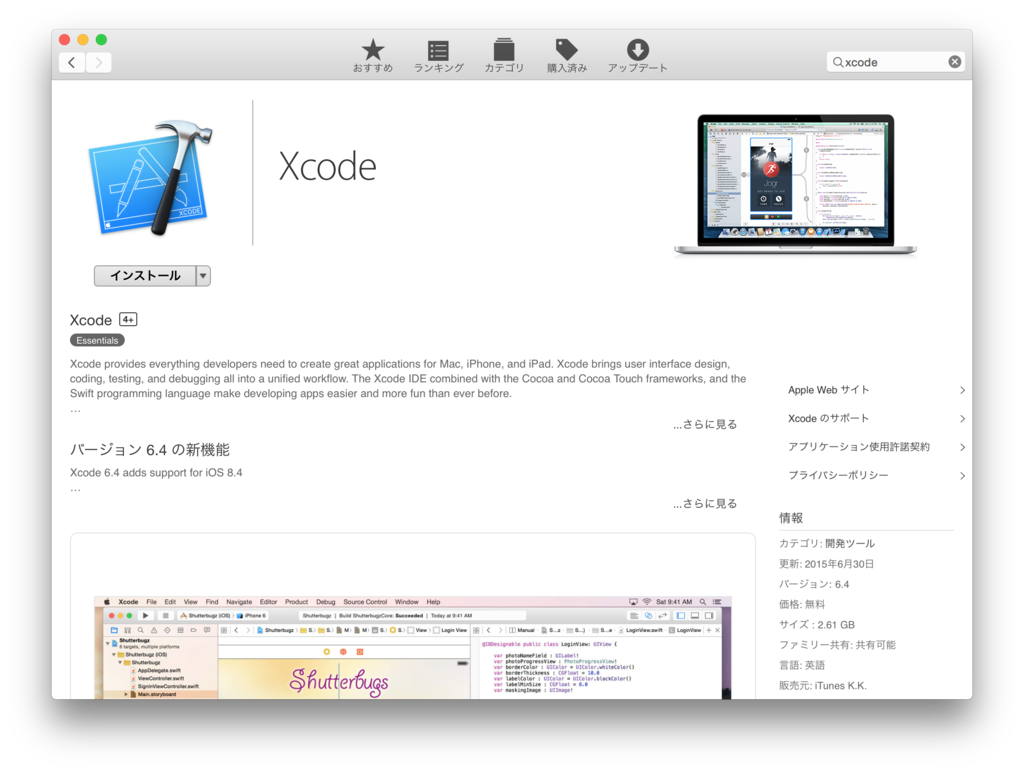Image resolution: width=1024 pixels, height=773 pixels.
Task: Click the 販売元: iTunes K.K. line
Action: point(823,686)
